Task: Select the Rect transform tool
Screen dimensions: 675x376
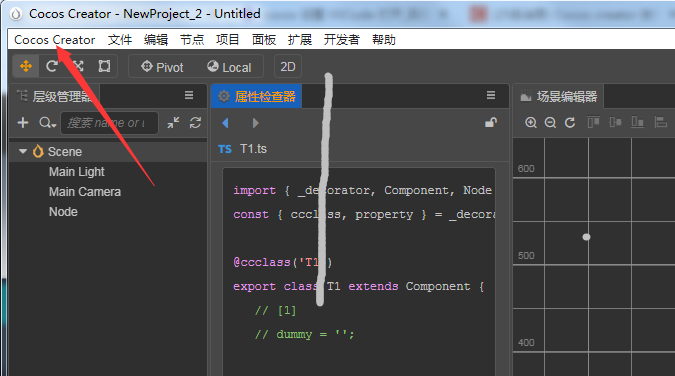Action: coord(104,66)
